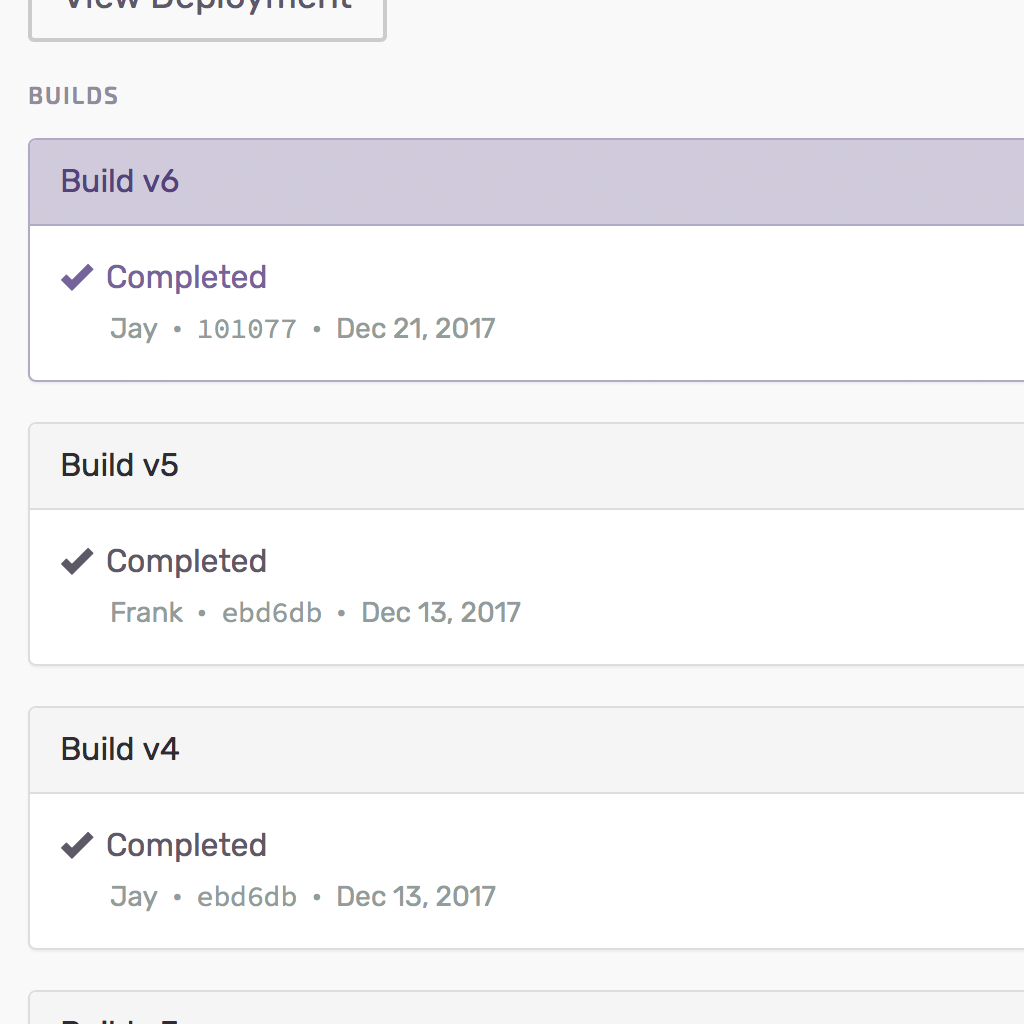Click commit hash 101077 in Build v6
1024x1024 pixels.
pos(247,329)
